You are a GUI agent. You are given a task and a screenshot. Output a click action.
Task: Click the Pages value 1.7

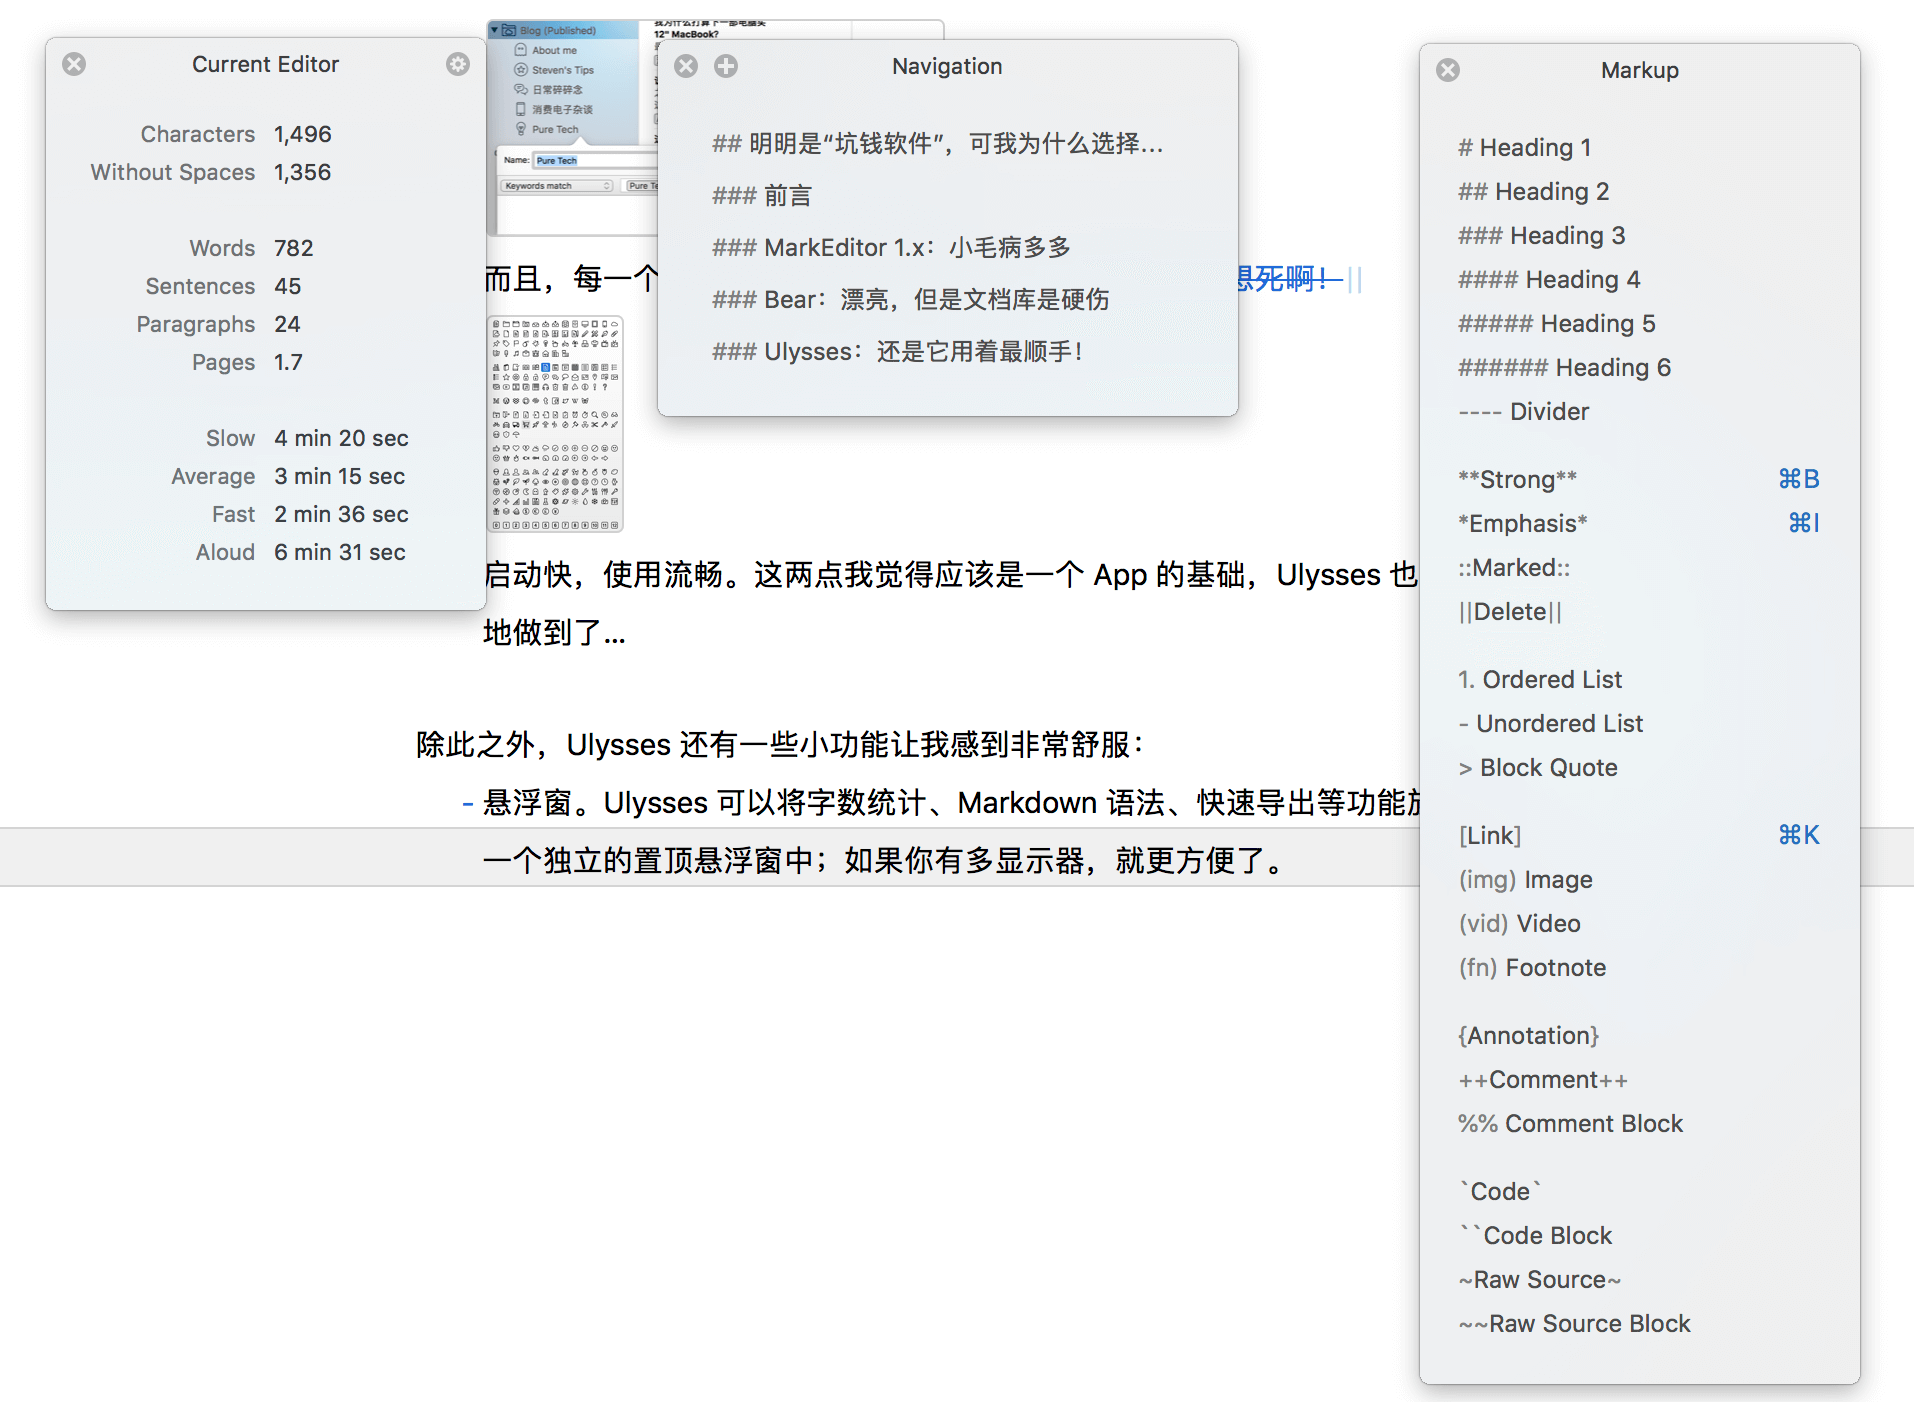pyautogui.click(x=289, y=362)
